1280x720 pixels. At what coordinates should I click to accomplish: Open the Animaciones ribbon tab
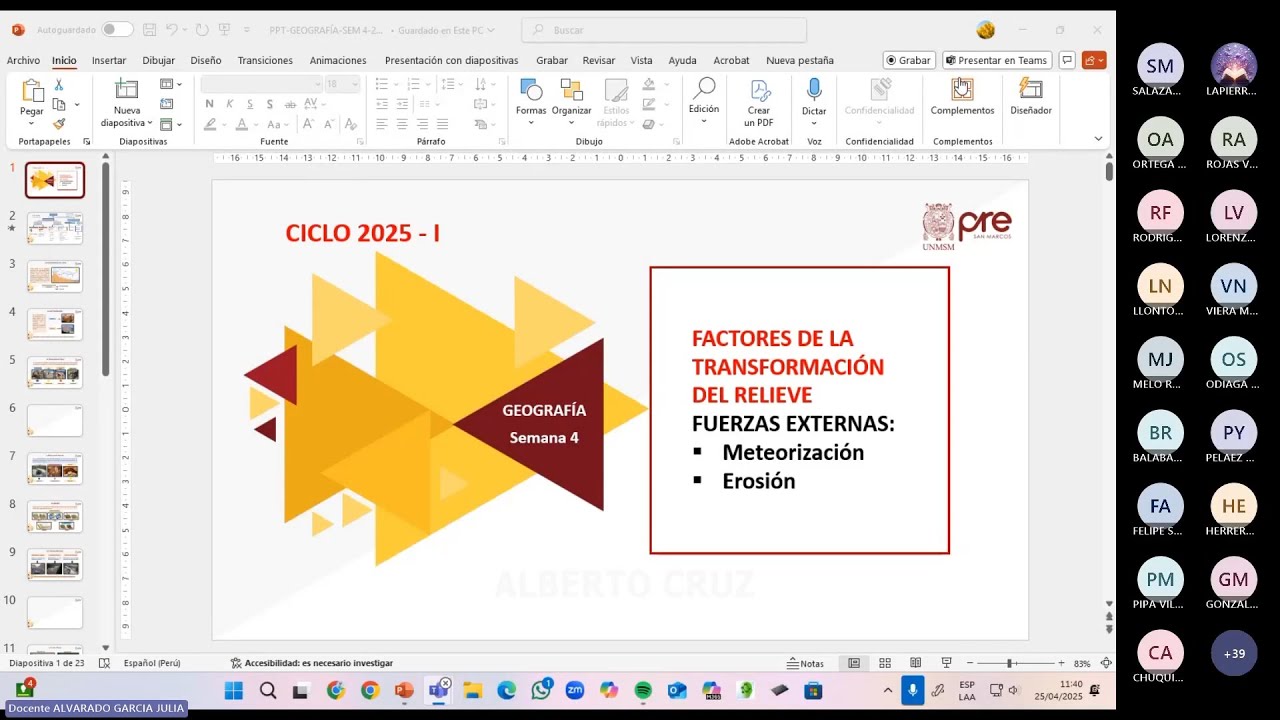[338, 60]
